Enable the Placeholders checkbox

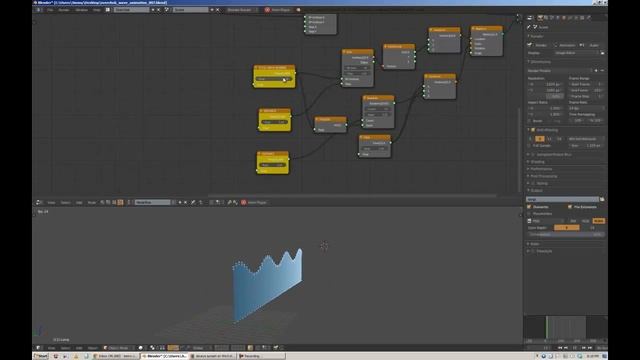pyautogui.click(x=529, y=213)
